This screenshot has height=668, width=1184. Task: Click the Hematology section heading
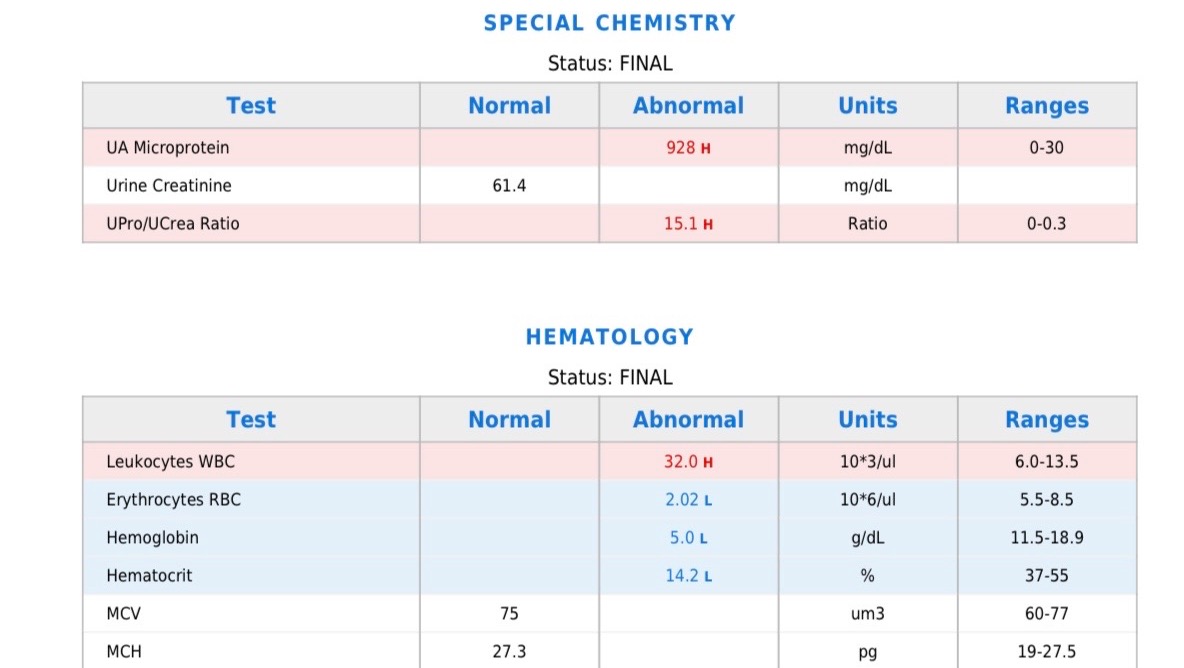pyautogui.click(x=609, y=337)
